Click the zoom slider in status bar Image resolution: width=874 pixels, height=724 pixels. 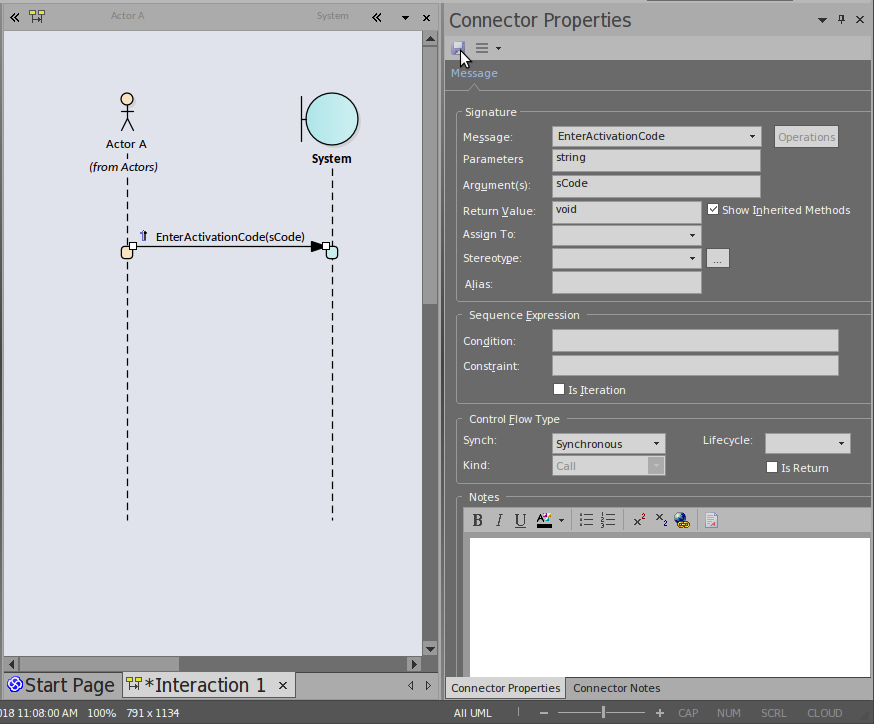[603, 713]
